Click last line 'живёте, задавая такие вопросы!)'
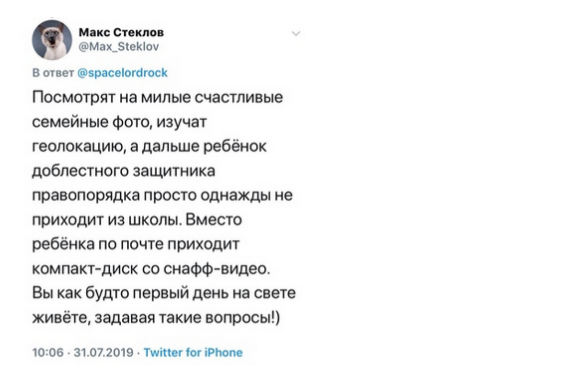This screenshot has width=573, height=365. click(x=156, y=318)
